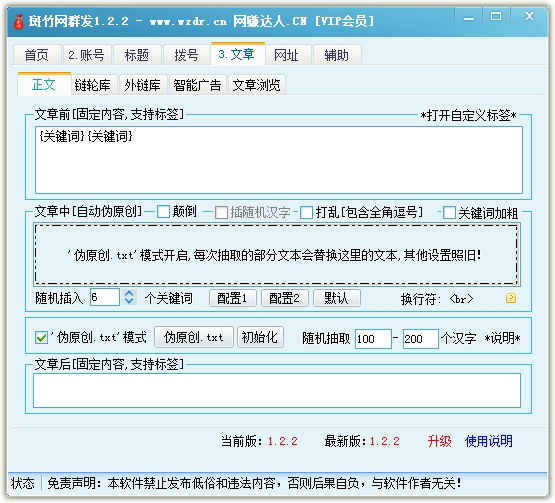Select the 正文 sub-tab
This screenshot has width=555, height=503.
(x=44, y=85)
